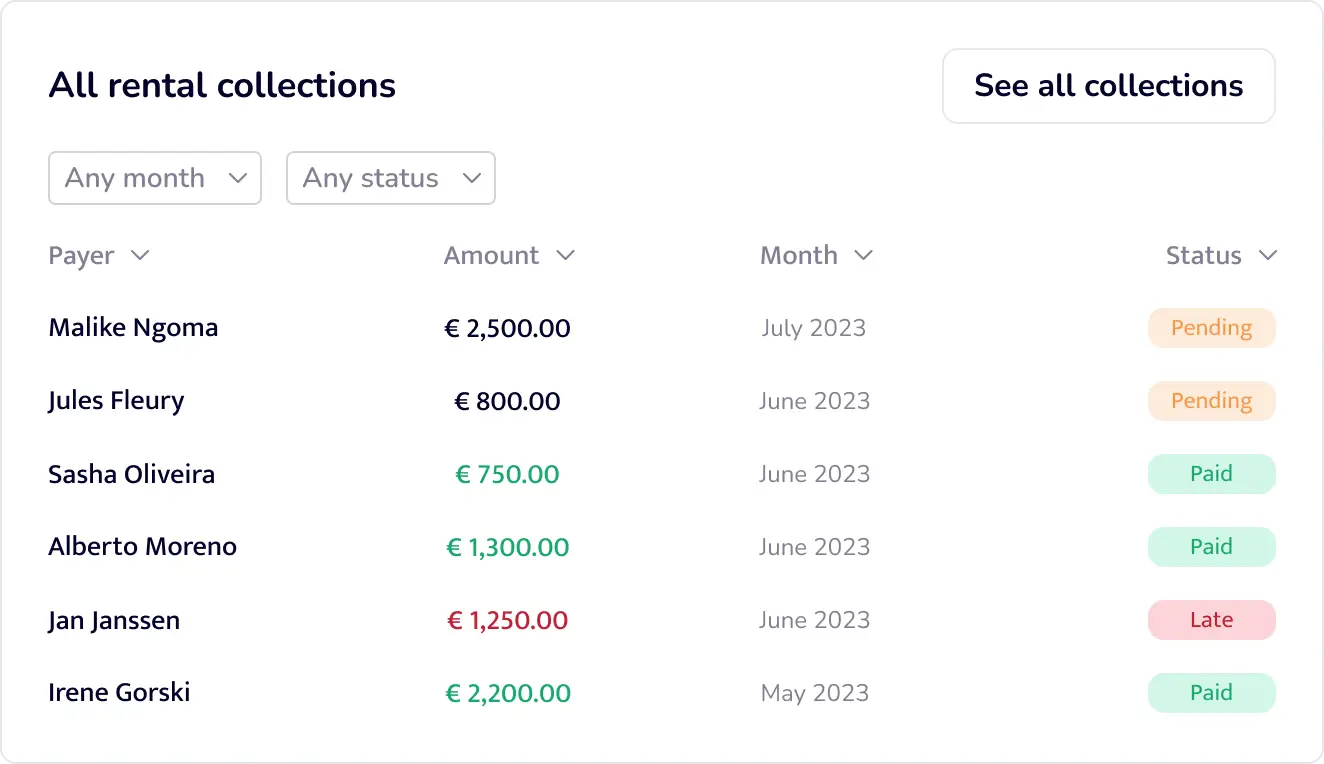Click the Late badge for Jan Janssen
Screen dimensions: 1324x764
pos(1211,620)
